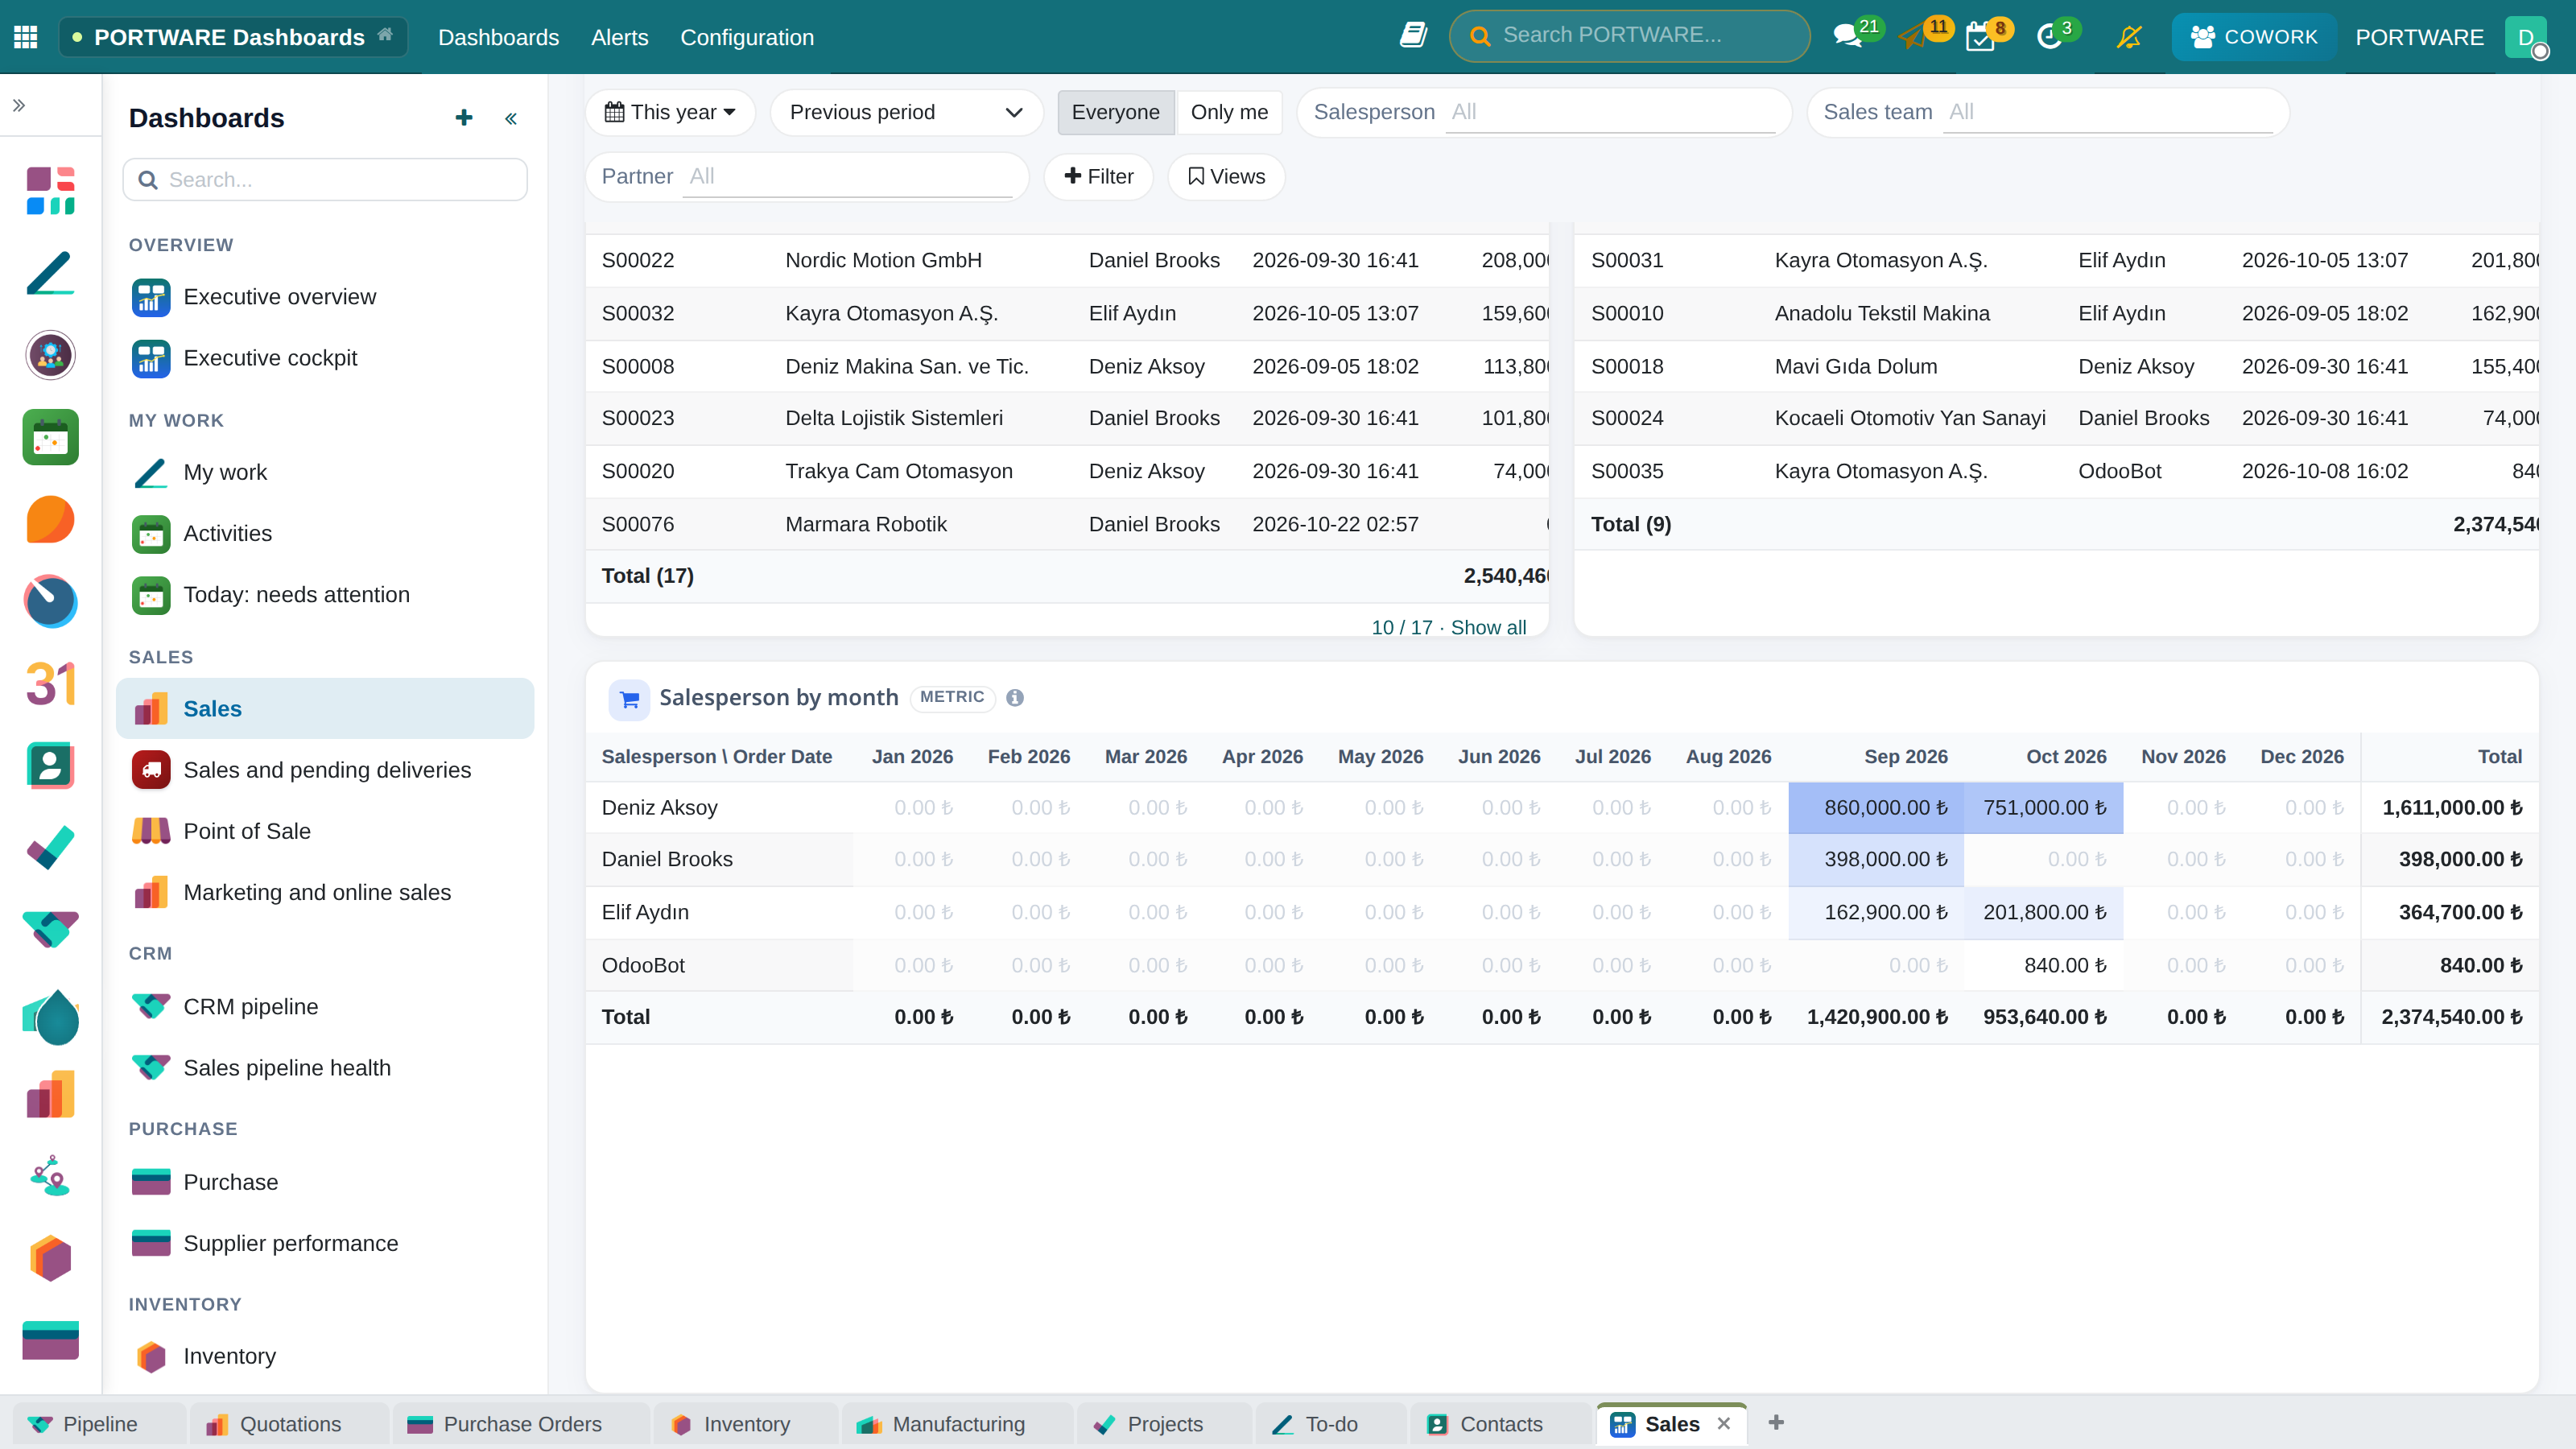The image size is (2576, 1449).
Task: Click the Views button
Action: coord(1226,177)
